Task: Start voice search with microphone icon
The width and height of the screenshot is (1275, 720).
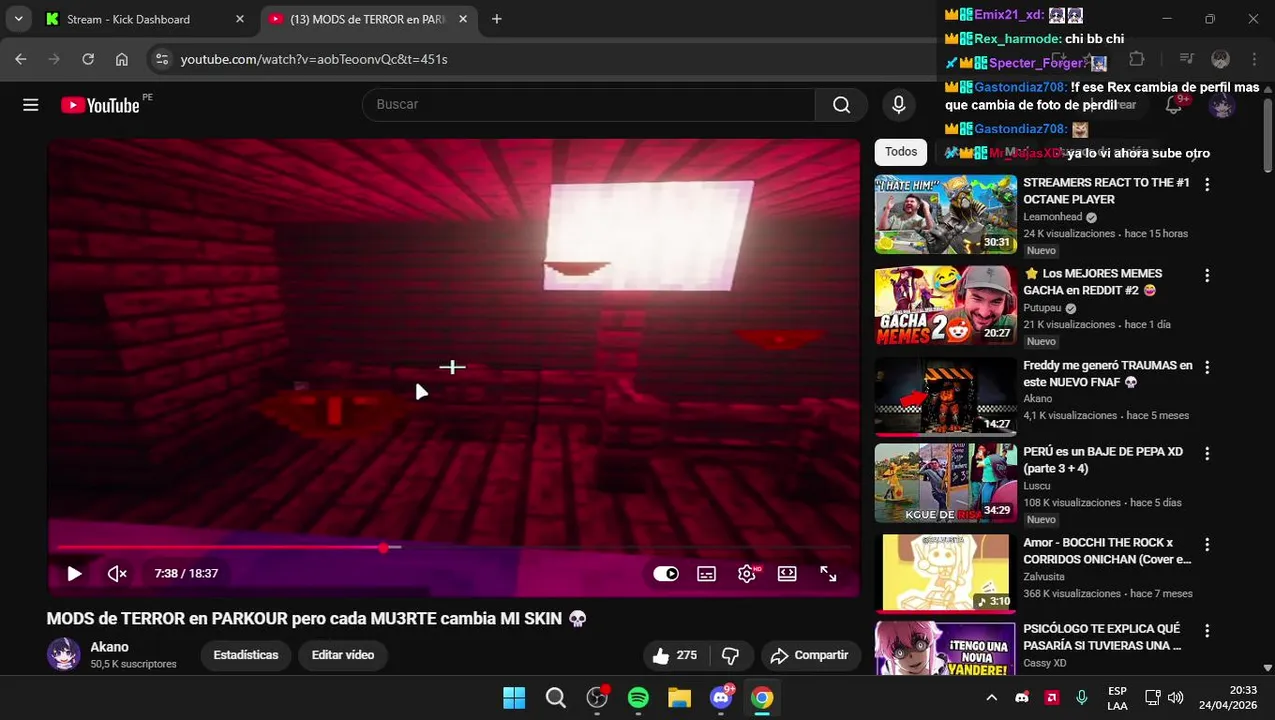Action: (x=898, y=104)
